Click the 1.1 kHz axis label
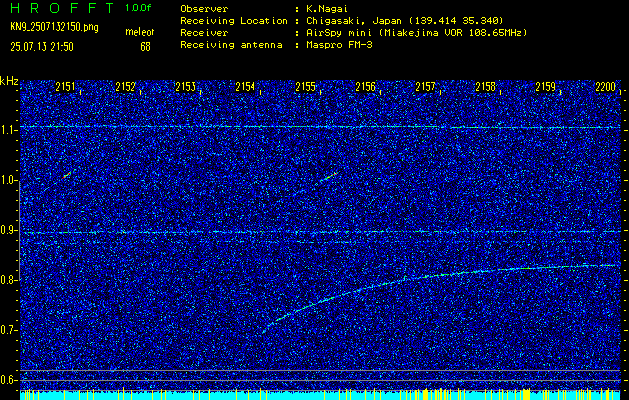 pos(8,130)
